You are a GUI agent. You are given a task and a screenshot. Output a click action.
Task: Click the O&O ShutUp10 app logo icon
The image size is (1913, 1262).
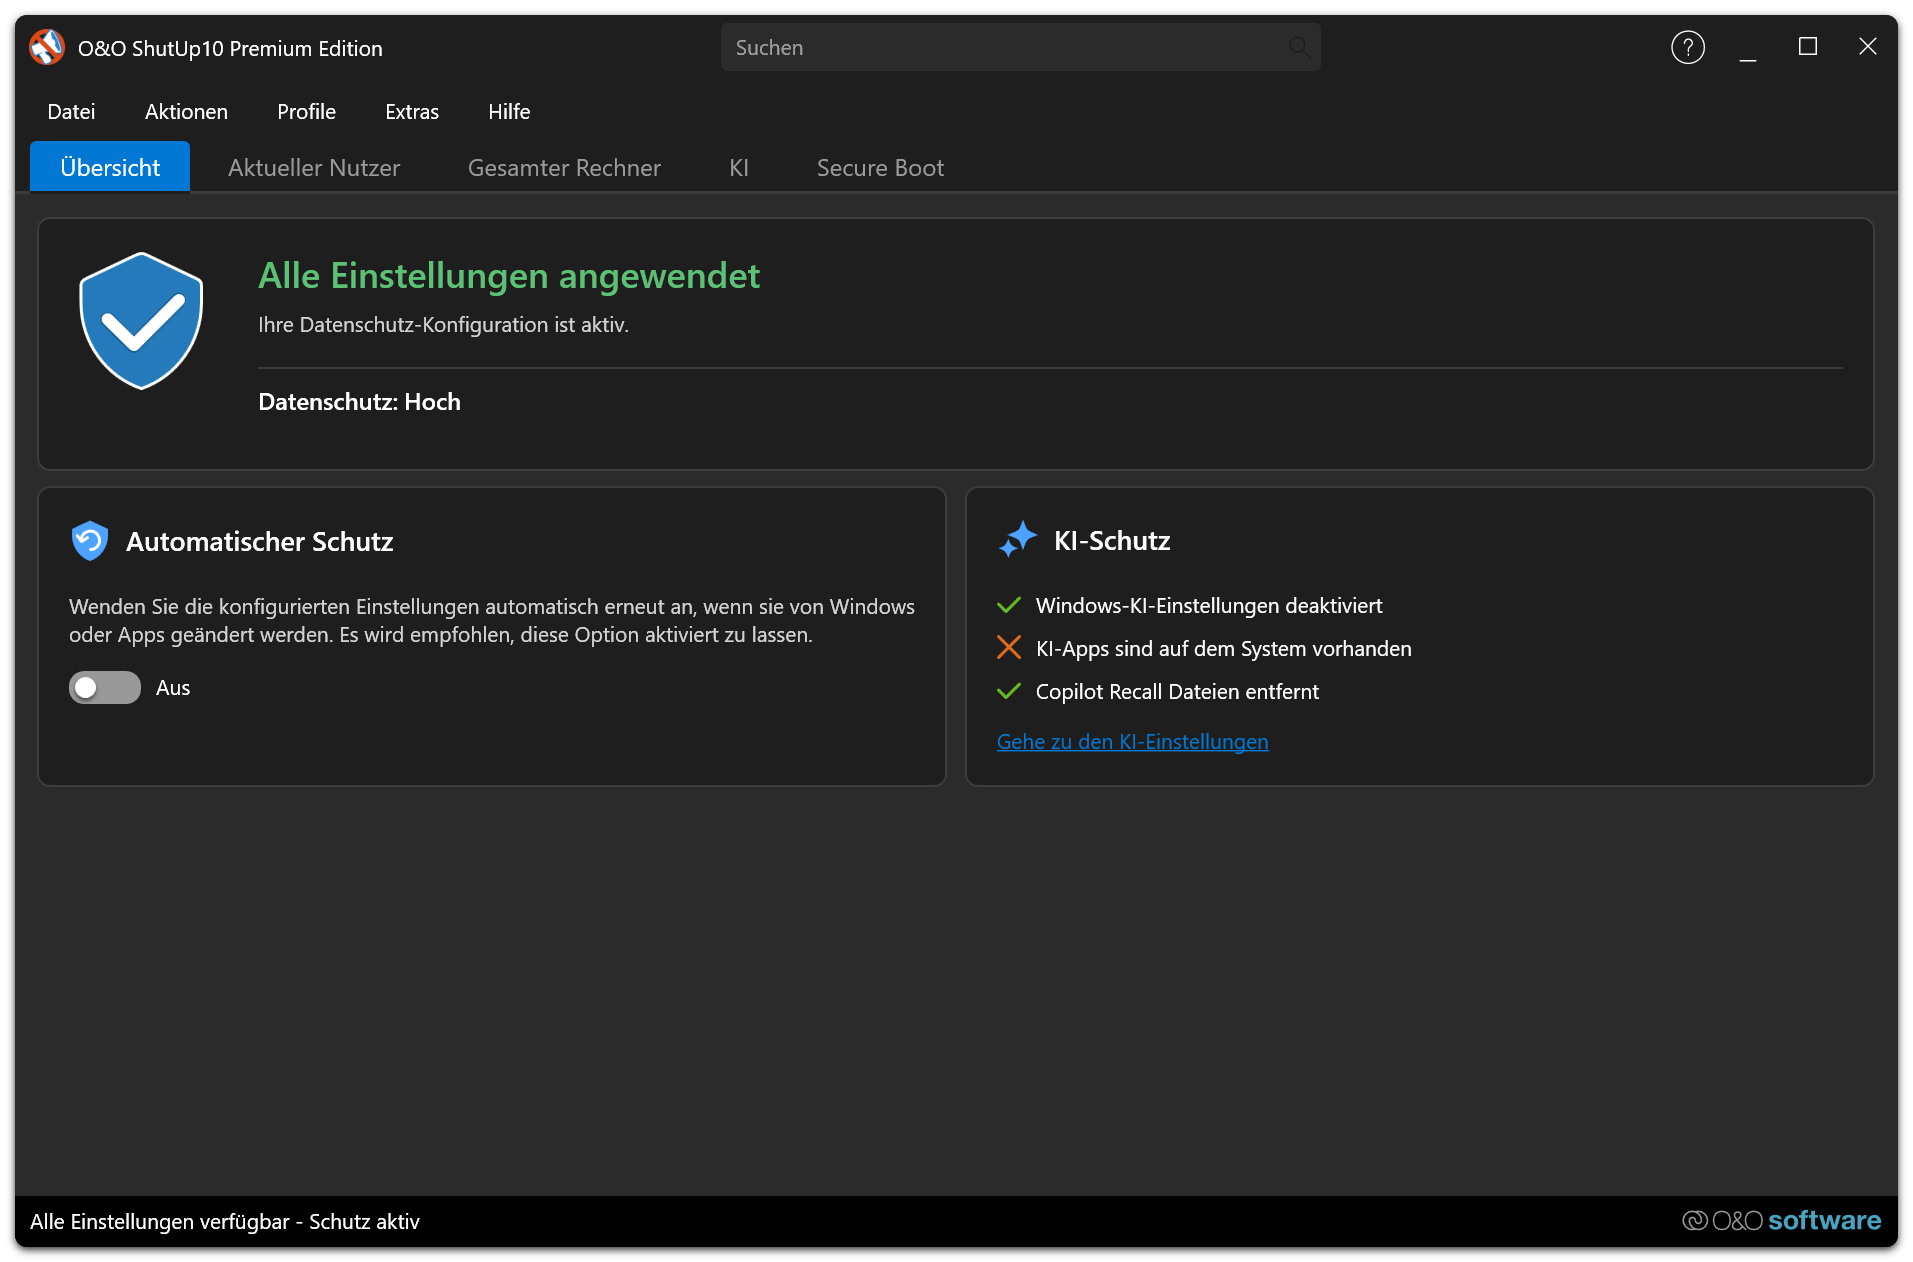[x=47, y=47]
